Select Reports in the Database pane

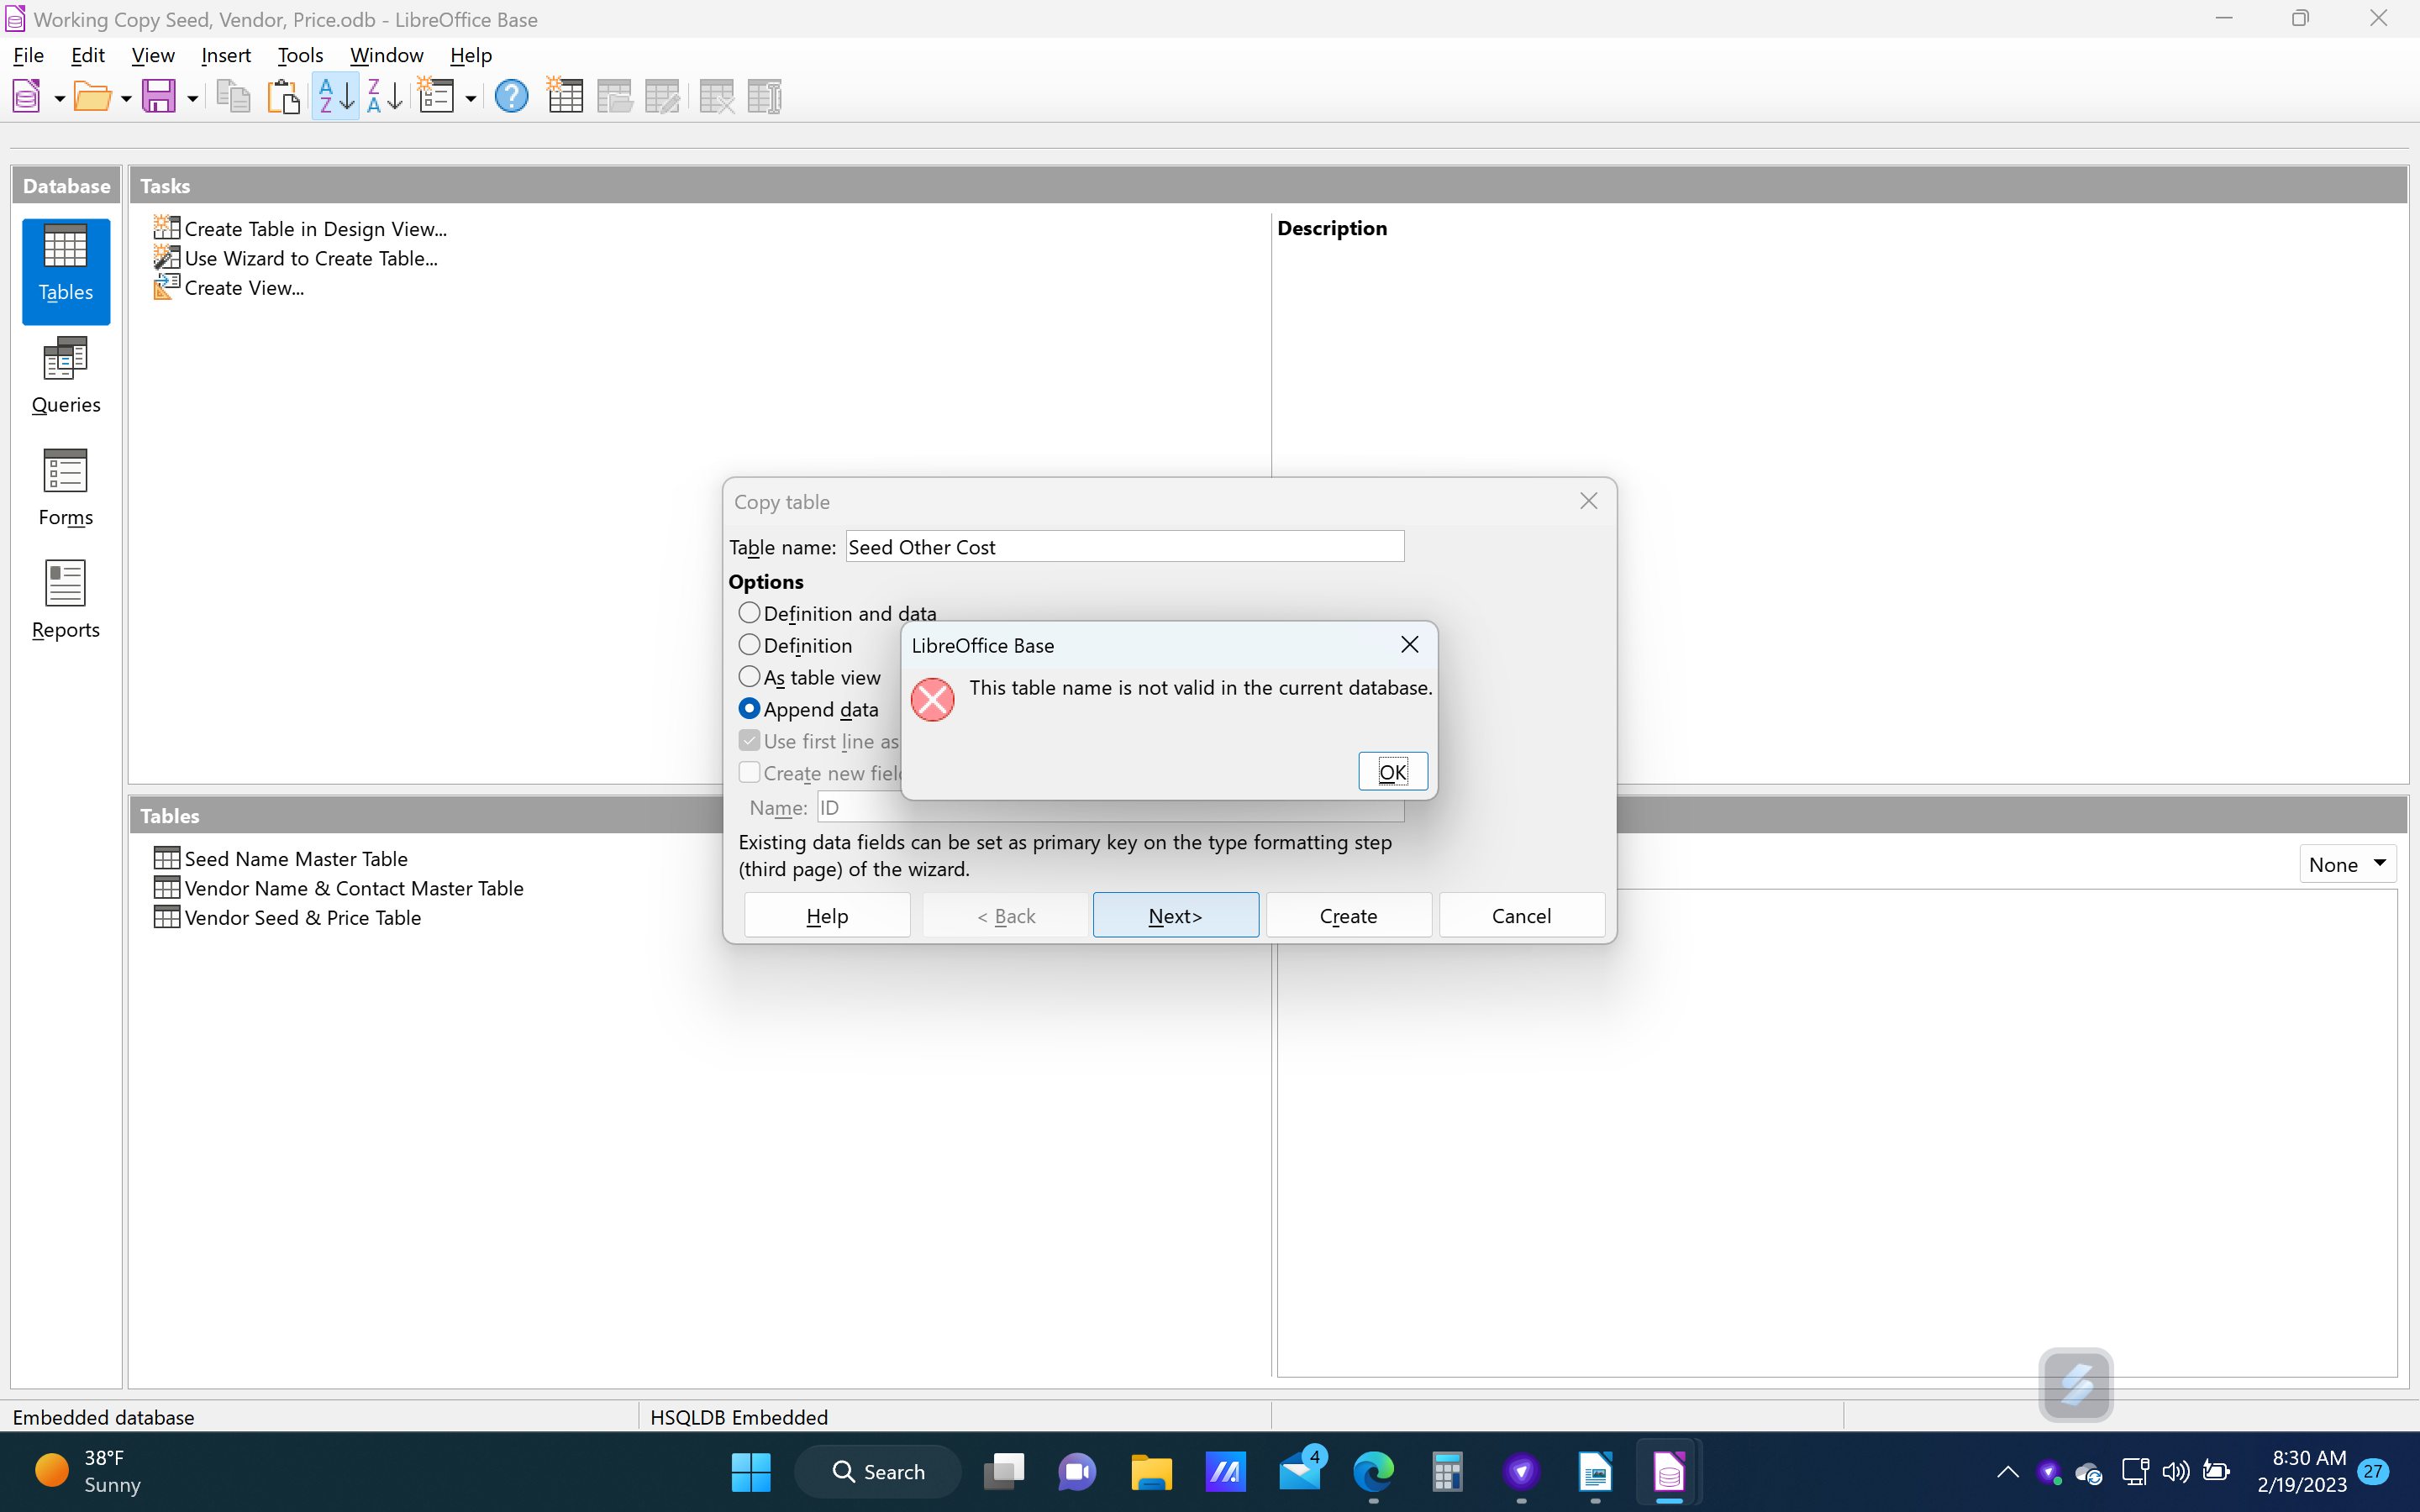pos(66,600)
